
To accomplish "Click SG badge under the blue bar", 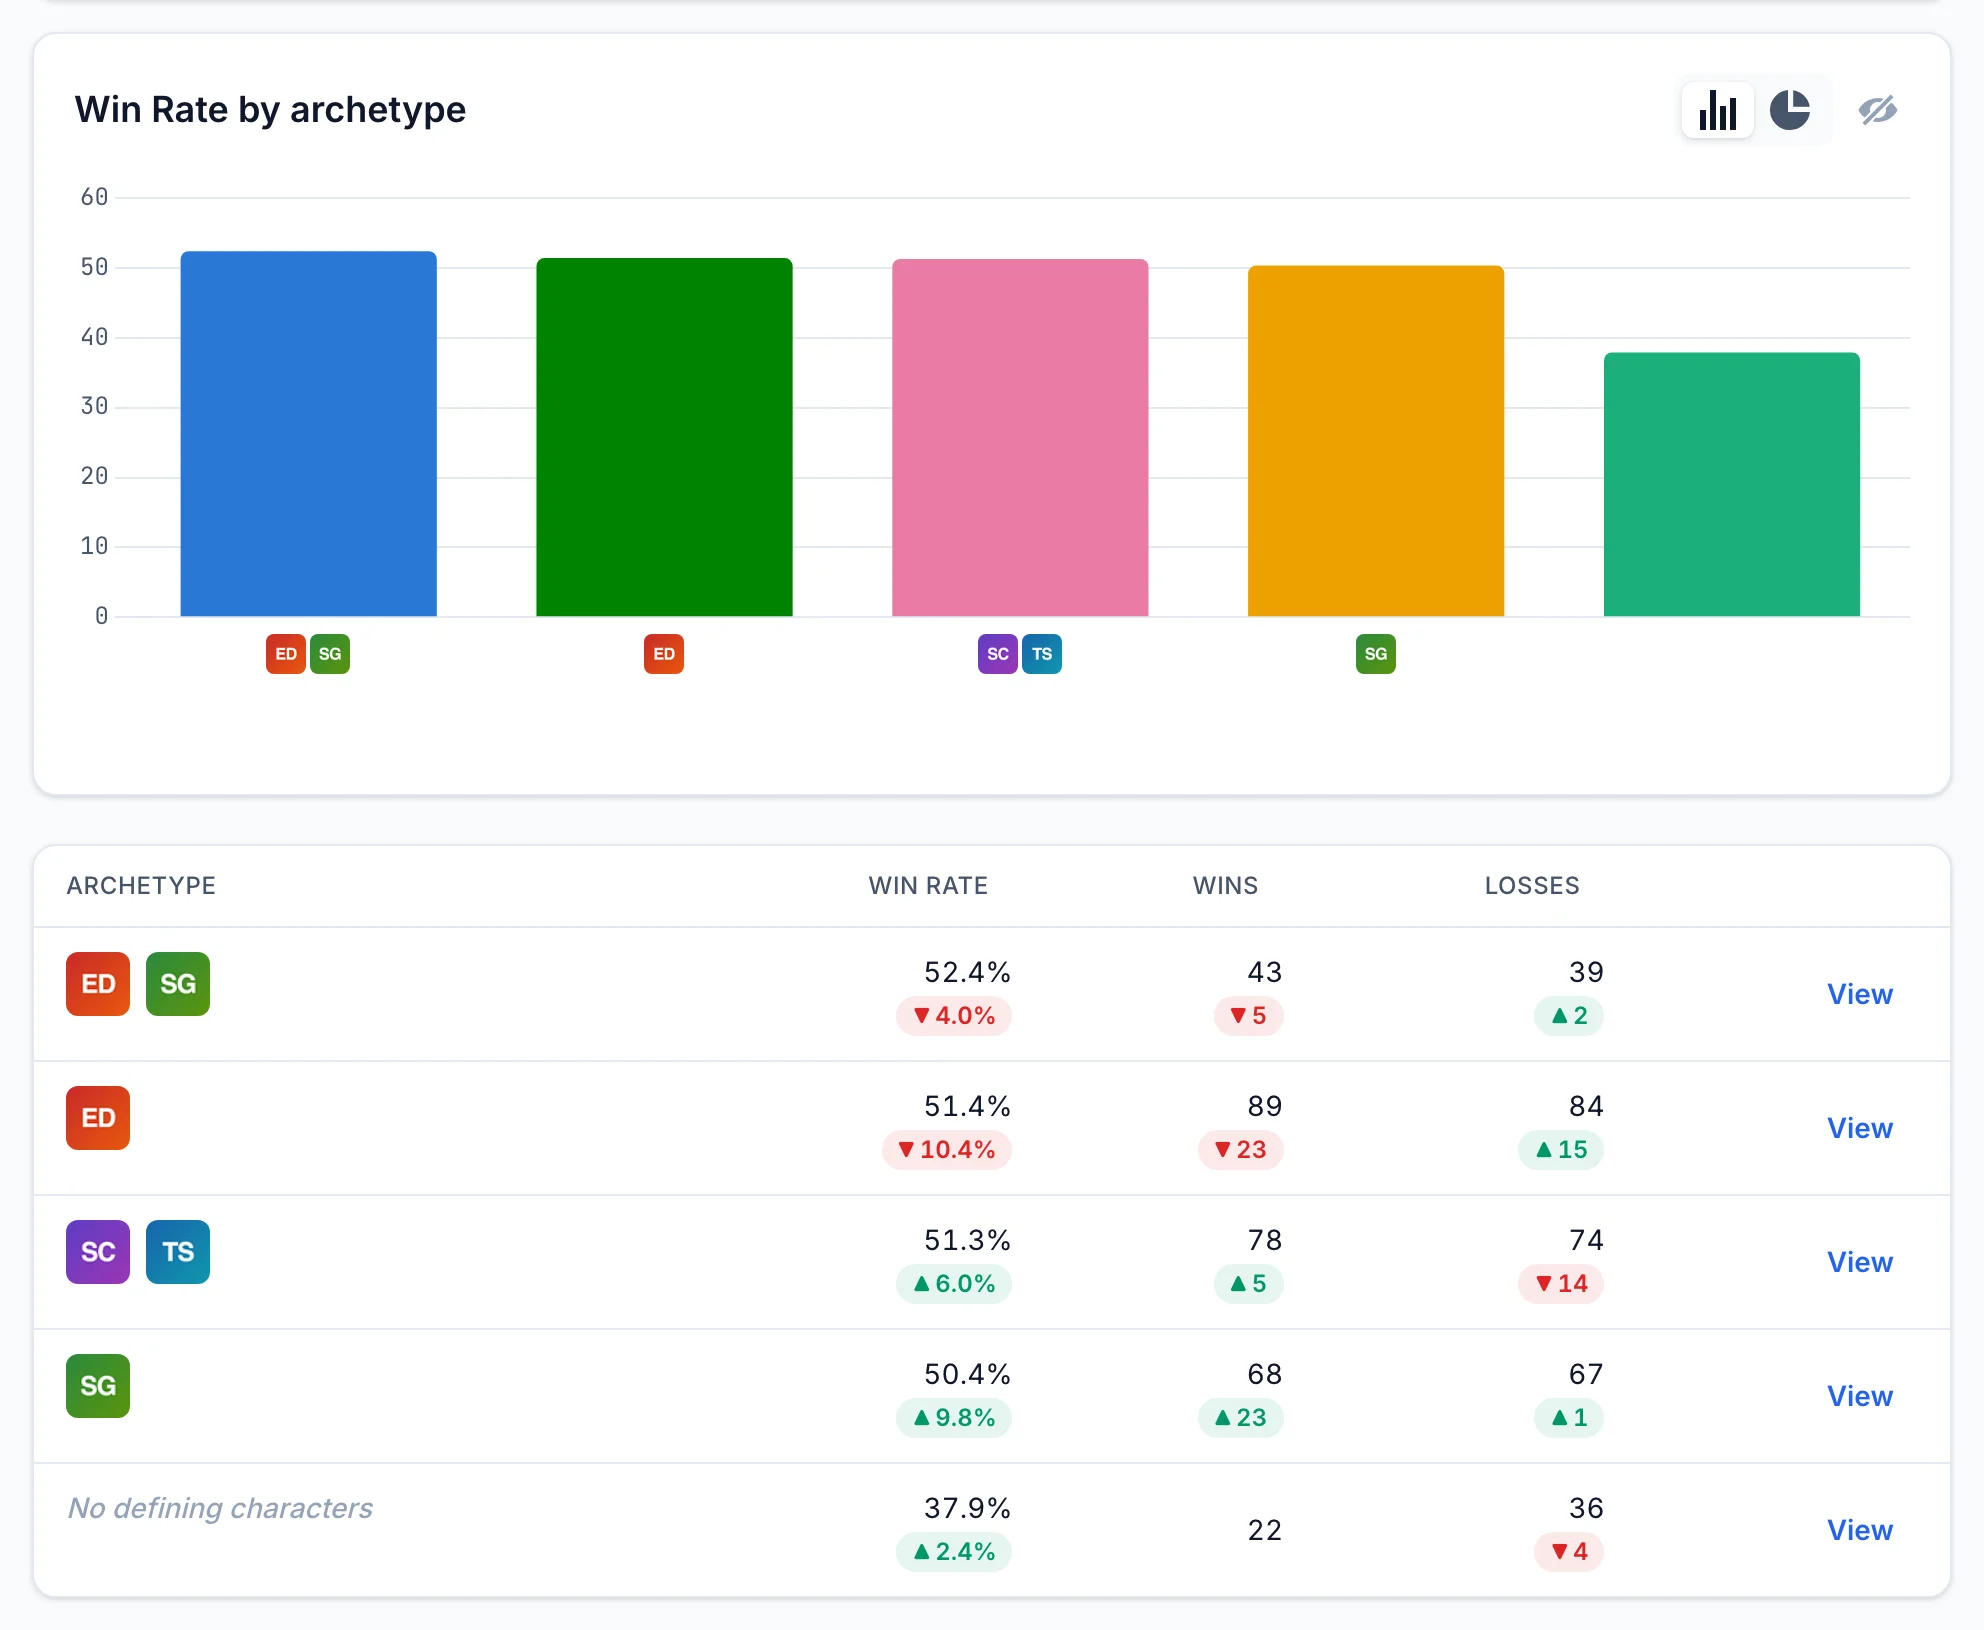I will pos(330,654).
